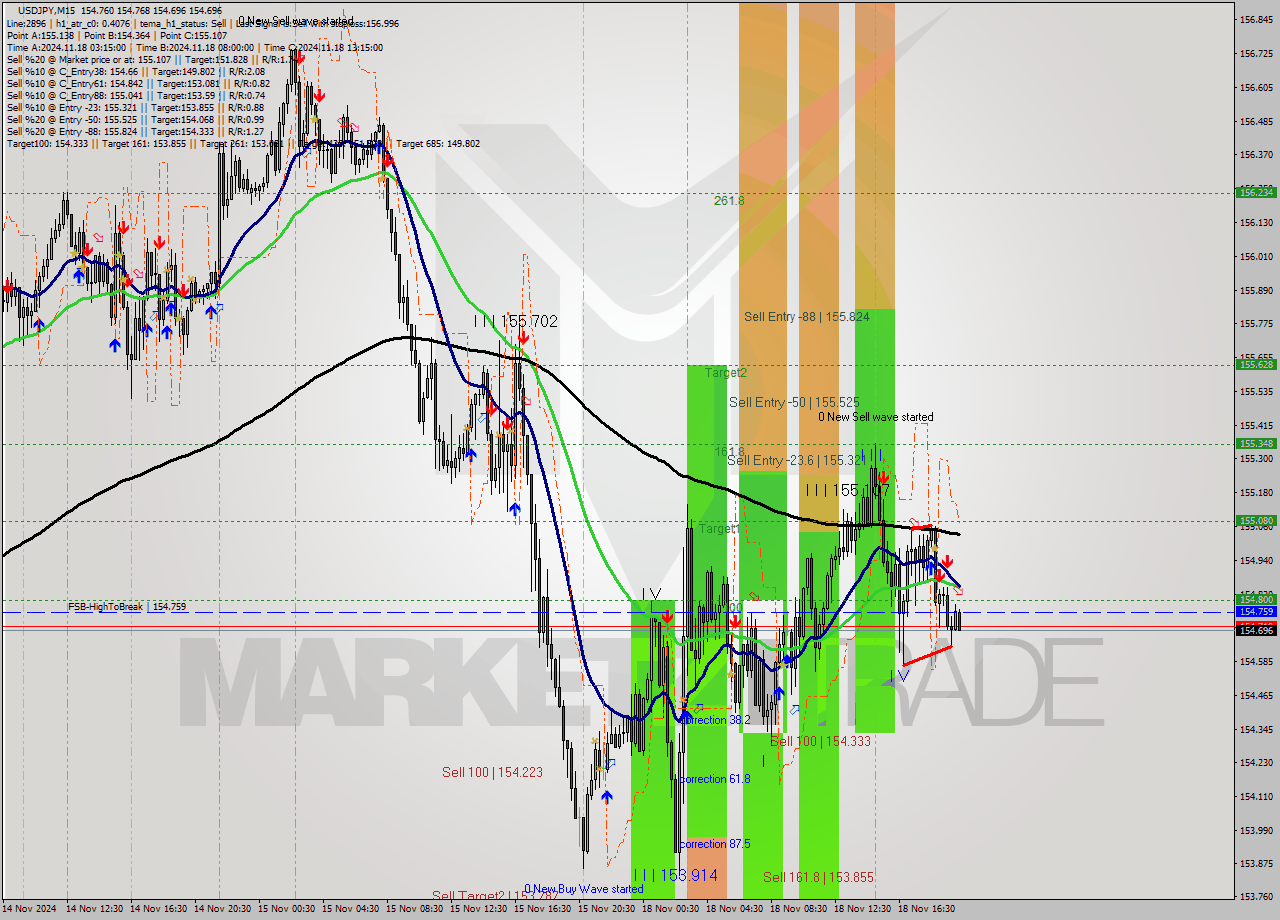Select the Sell 100 | 154.333 label

click(820, 741)
